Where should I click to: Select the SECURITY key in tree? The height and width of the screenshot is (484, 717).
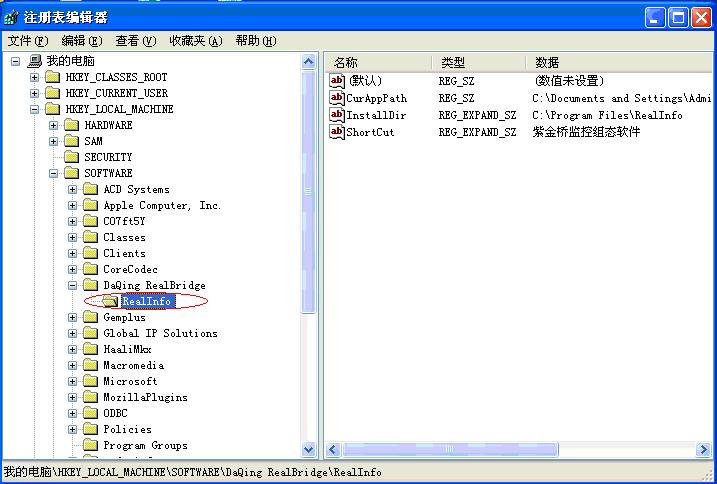108,157
